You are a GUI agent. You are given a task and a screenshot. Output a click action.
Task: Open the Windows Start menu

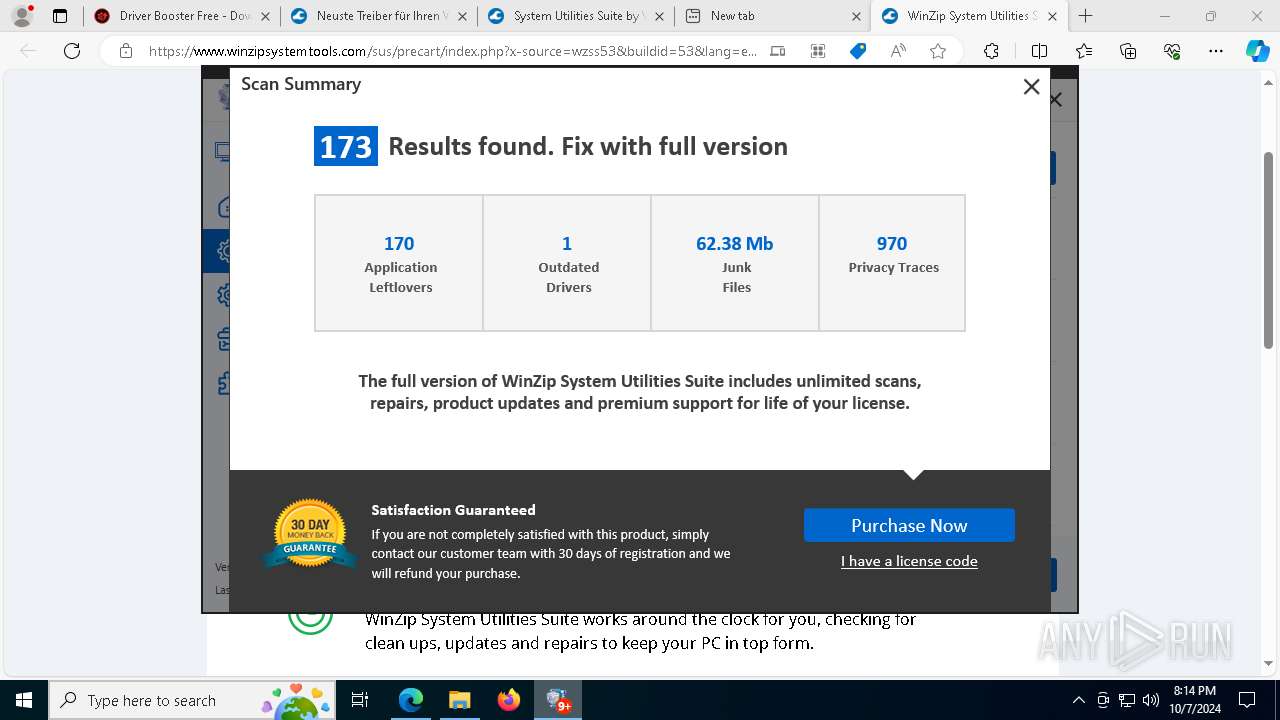click(24, 700)
